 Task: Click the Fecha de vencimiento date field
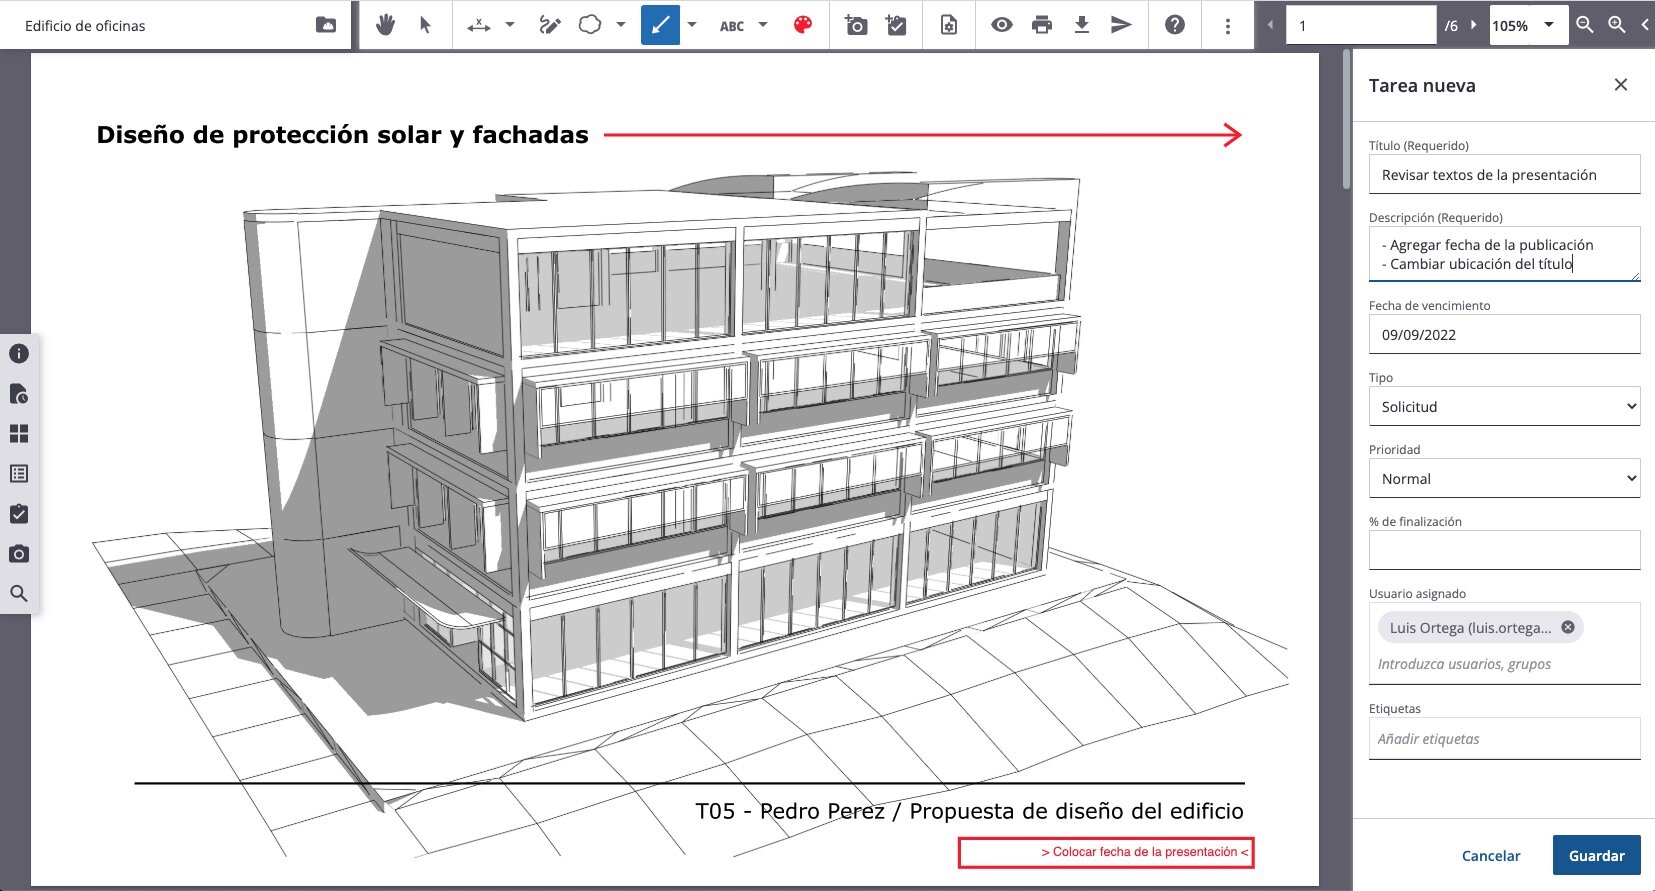(1504, 334)
